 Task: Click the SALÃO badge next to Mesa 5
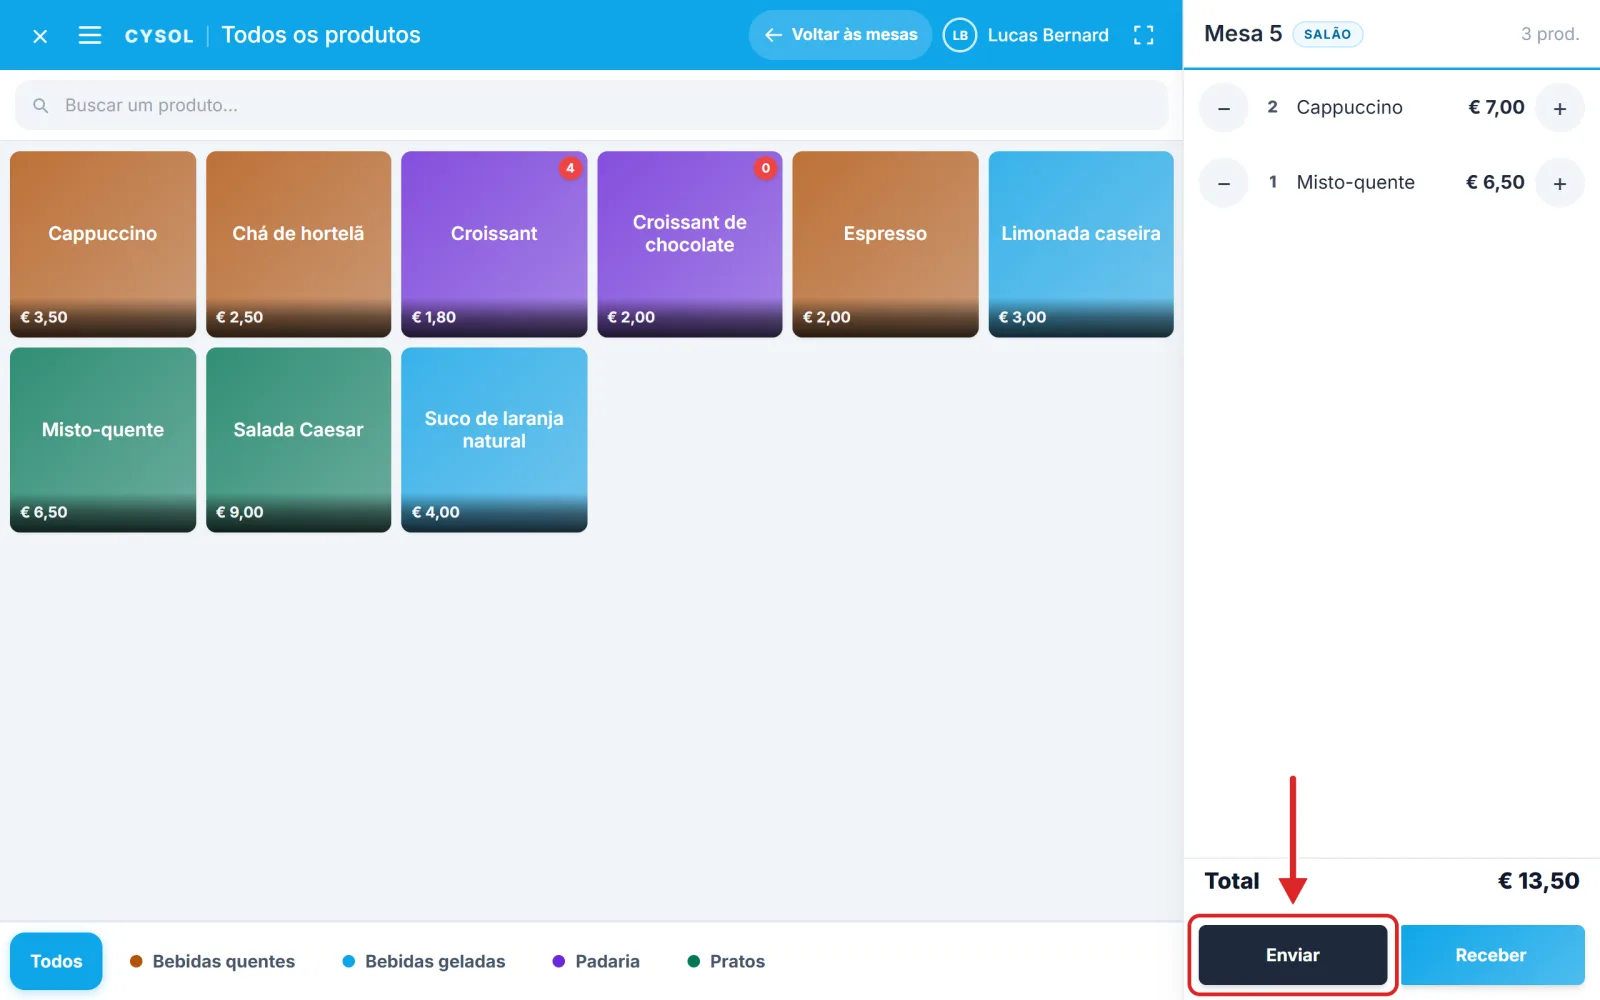[1328, 34]
